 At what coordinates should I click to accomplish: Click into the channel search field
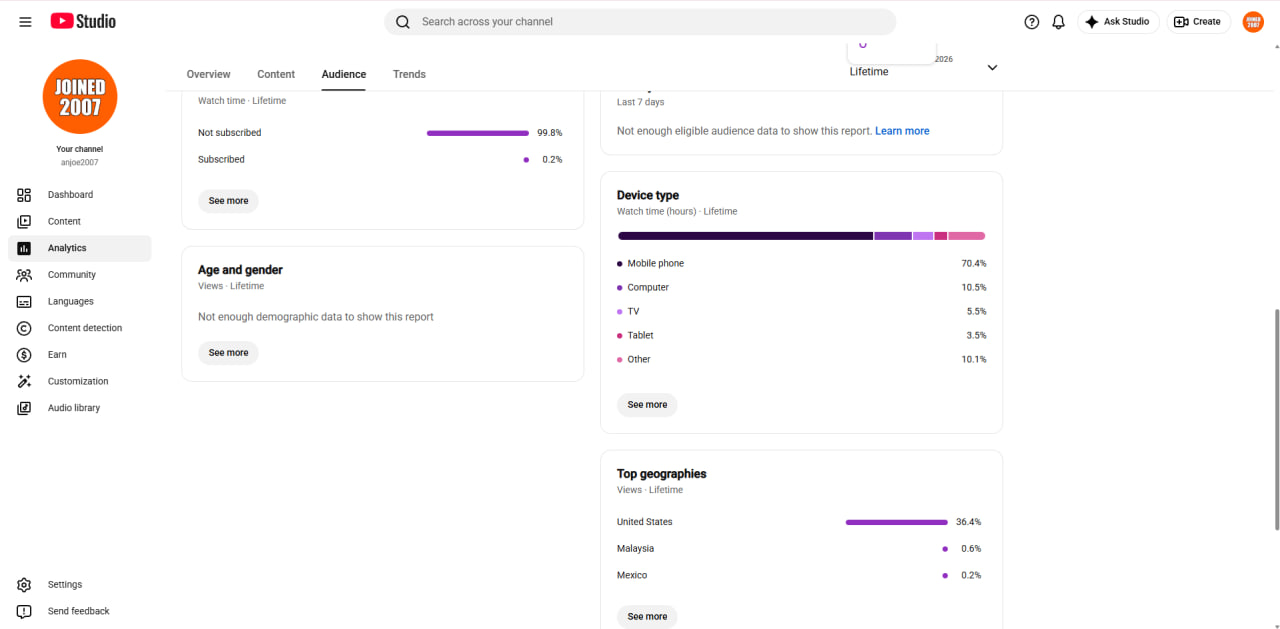point(640,22)
